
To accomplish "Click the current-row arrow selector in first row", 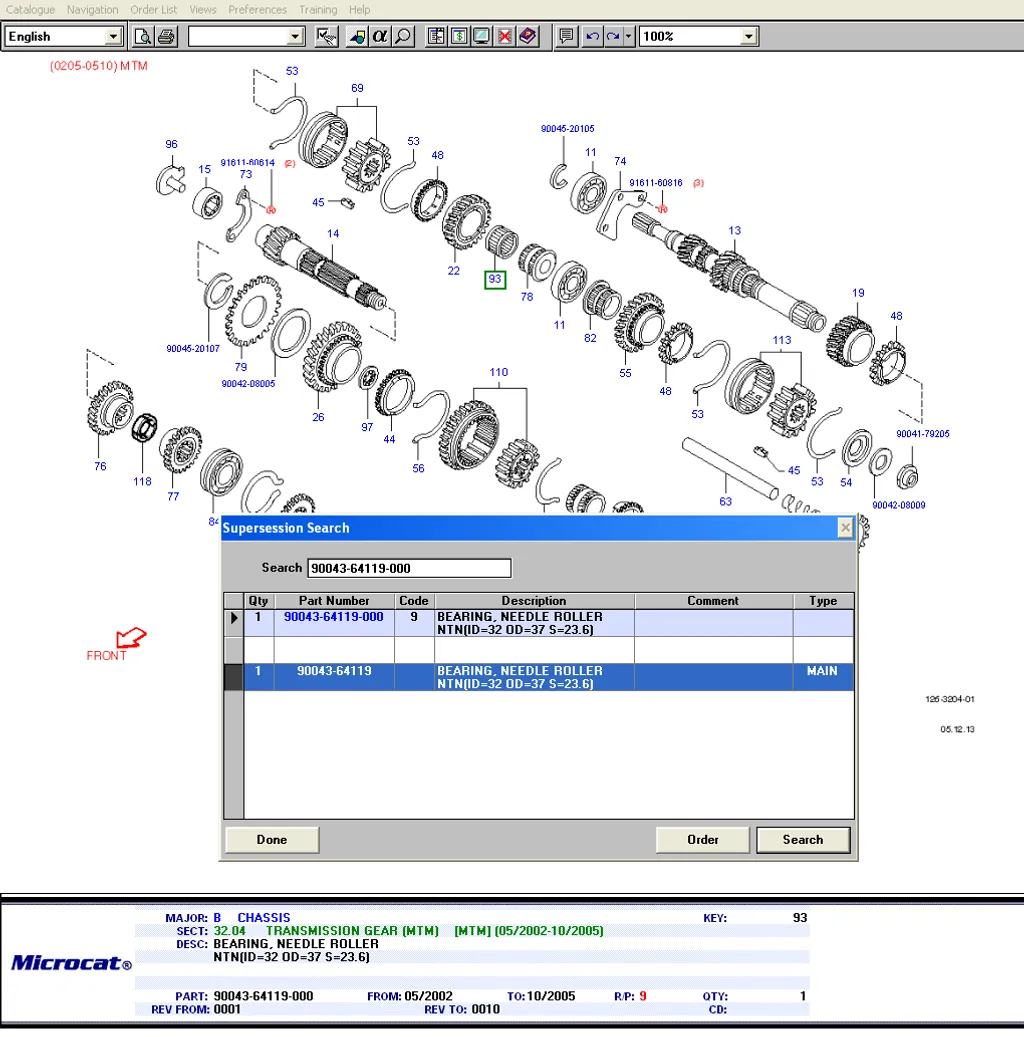I will (234, 618).
